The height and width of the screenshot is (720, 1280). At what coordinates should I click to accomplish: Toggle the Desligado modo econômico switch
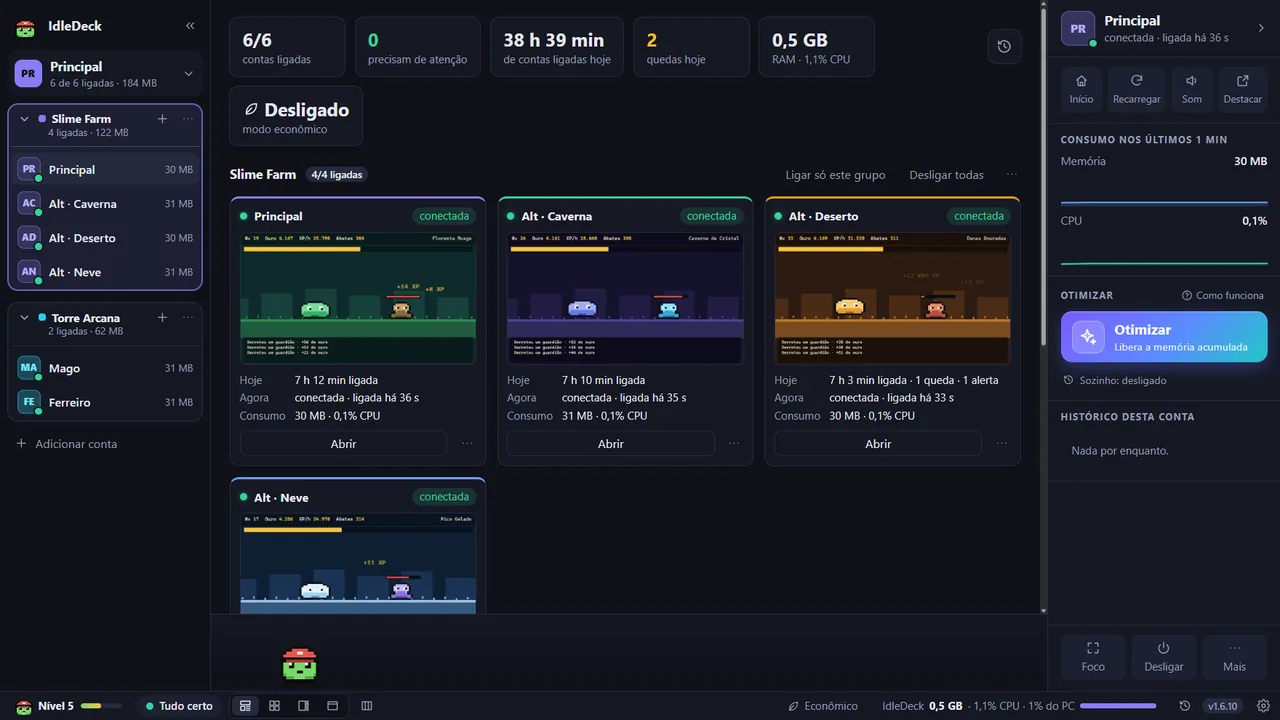coord(296,116)
